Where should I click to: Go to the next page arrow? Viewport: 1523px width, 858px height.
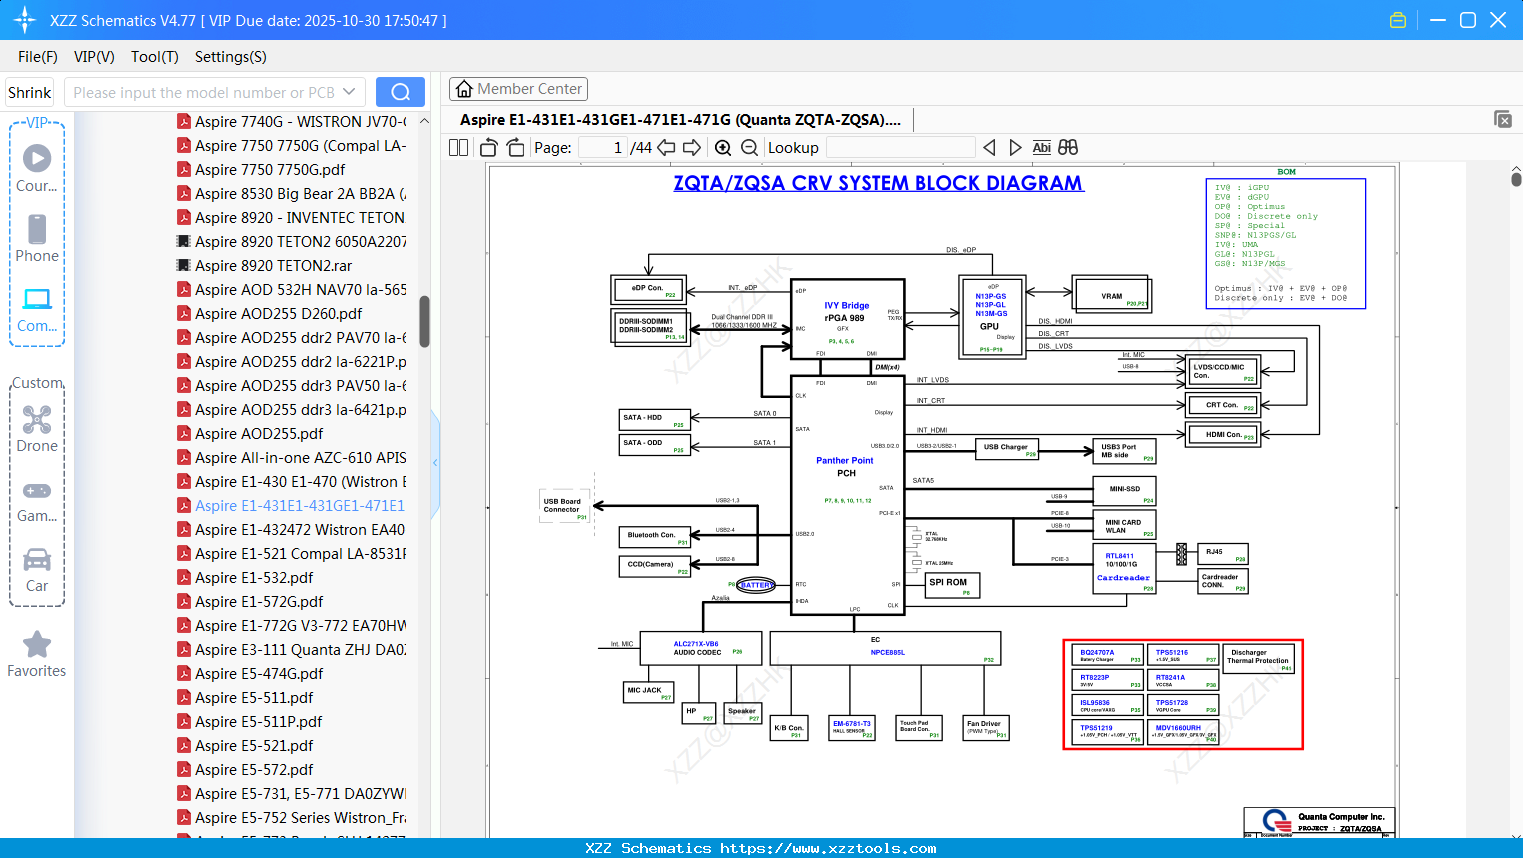[692, 147]
